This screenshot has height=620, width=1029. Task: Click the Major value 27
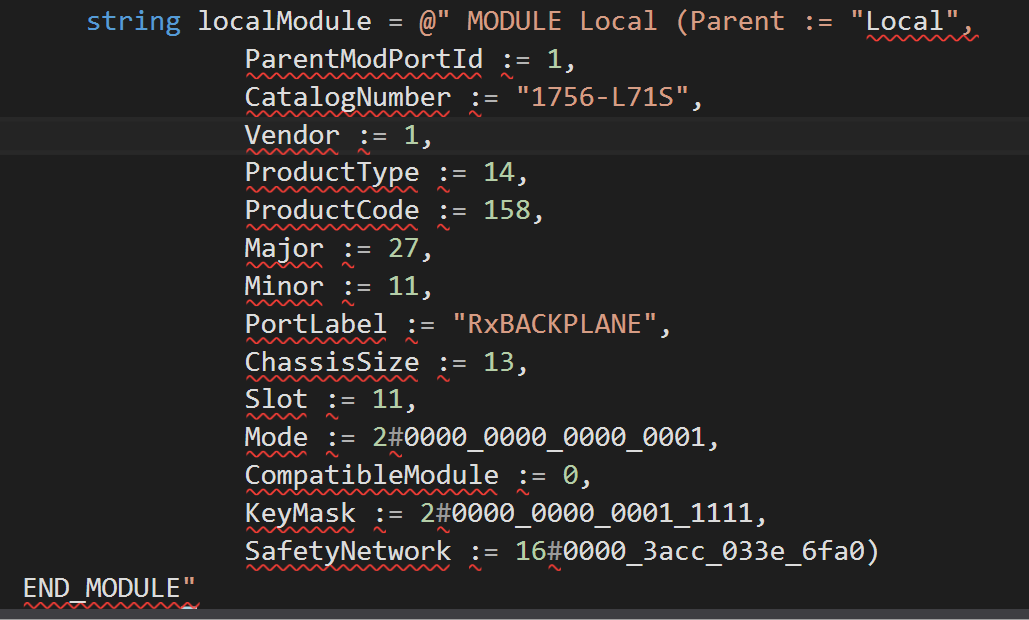tap(404, 249)
